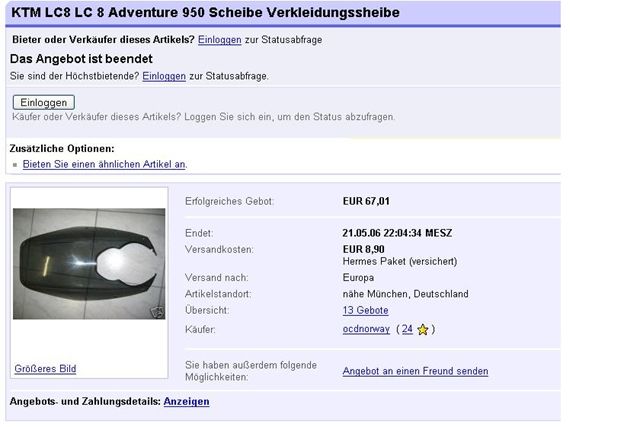This screenshot has width=640, height=427.
Task: Click Einloggen link beside 'Bieter oder Verkäufer'
Action: (218, 40)
